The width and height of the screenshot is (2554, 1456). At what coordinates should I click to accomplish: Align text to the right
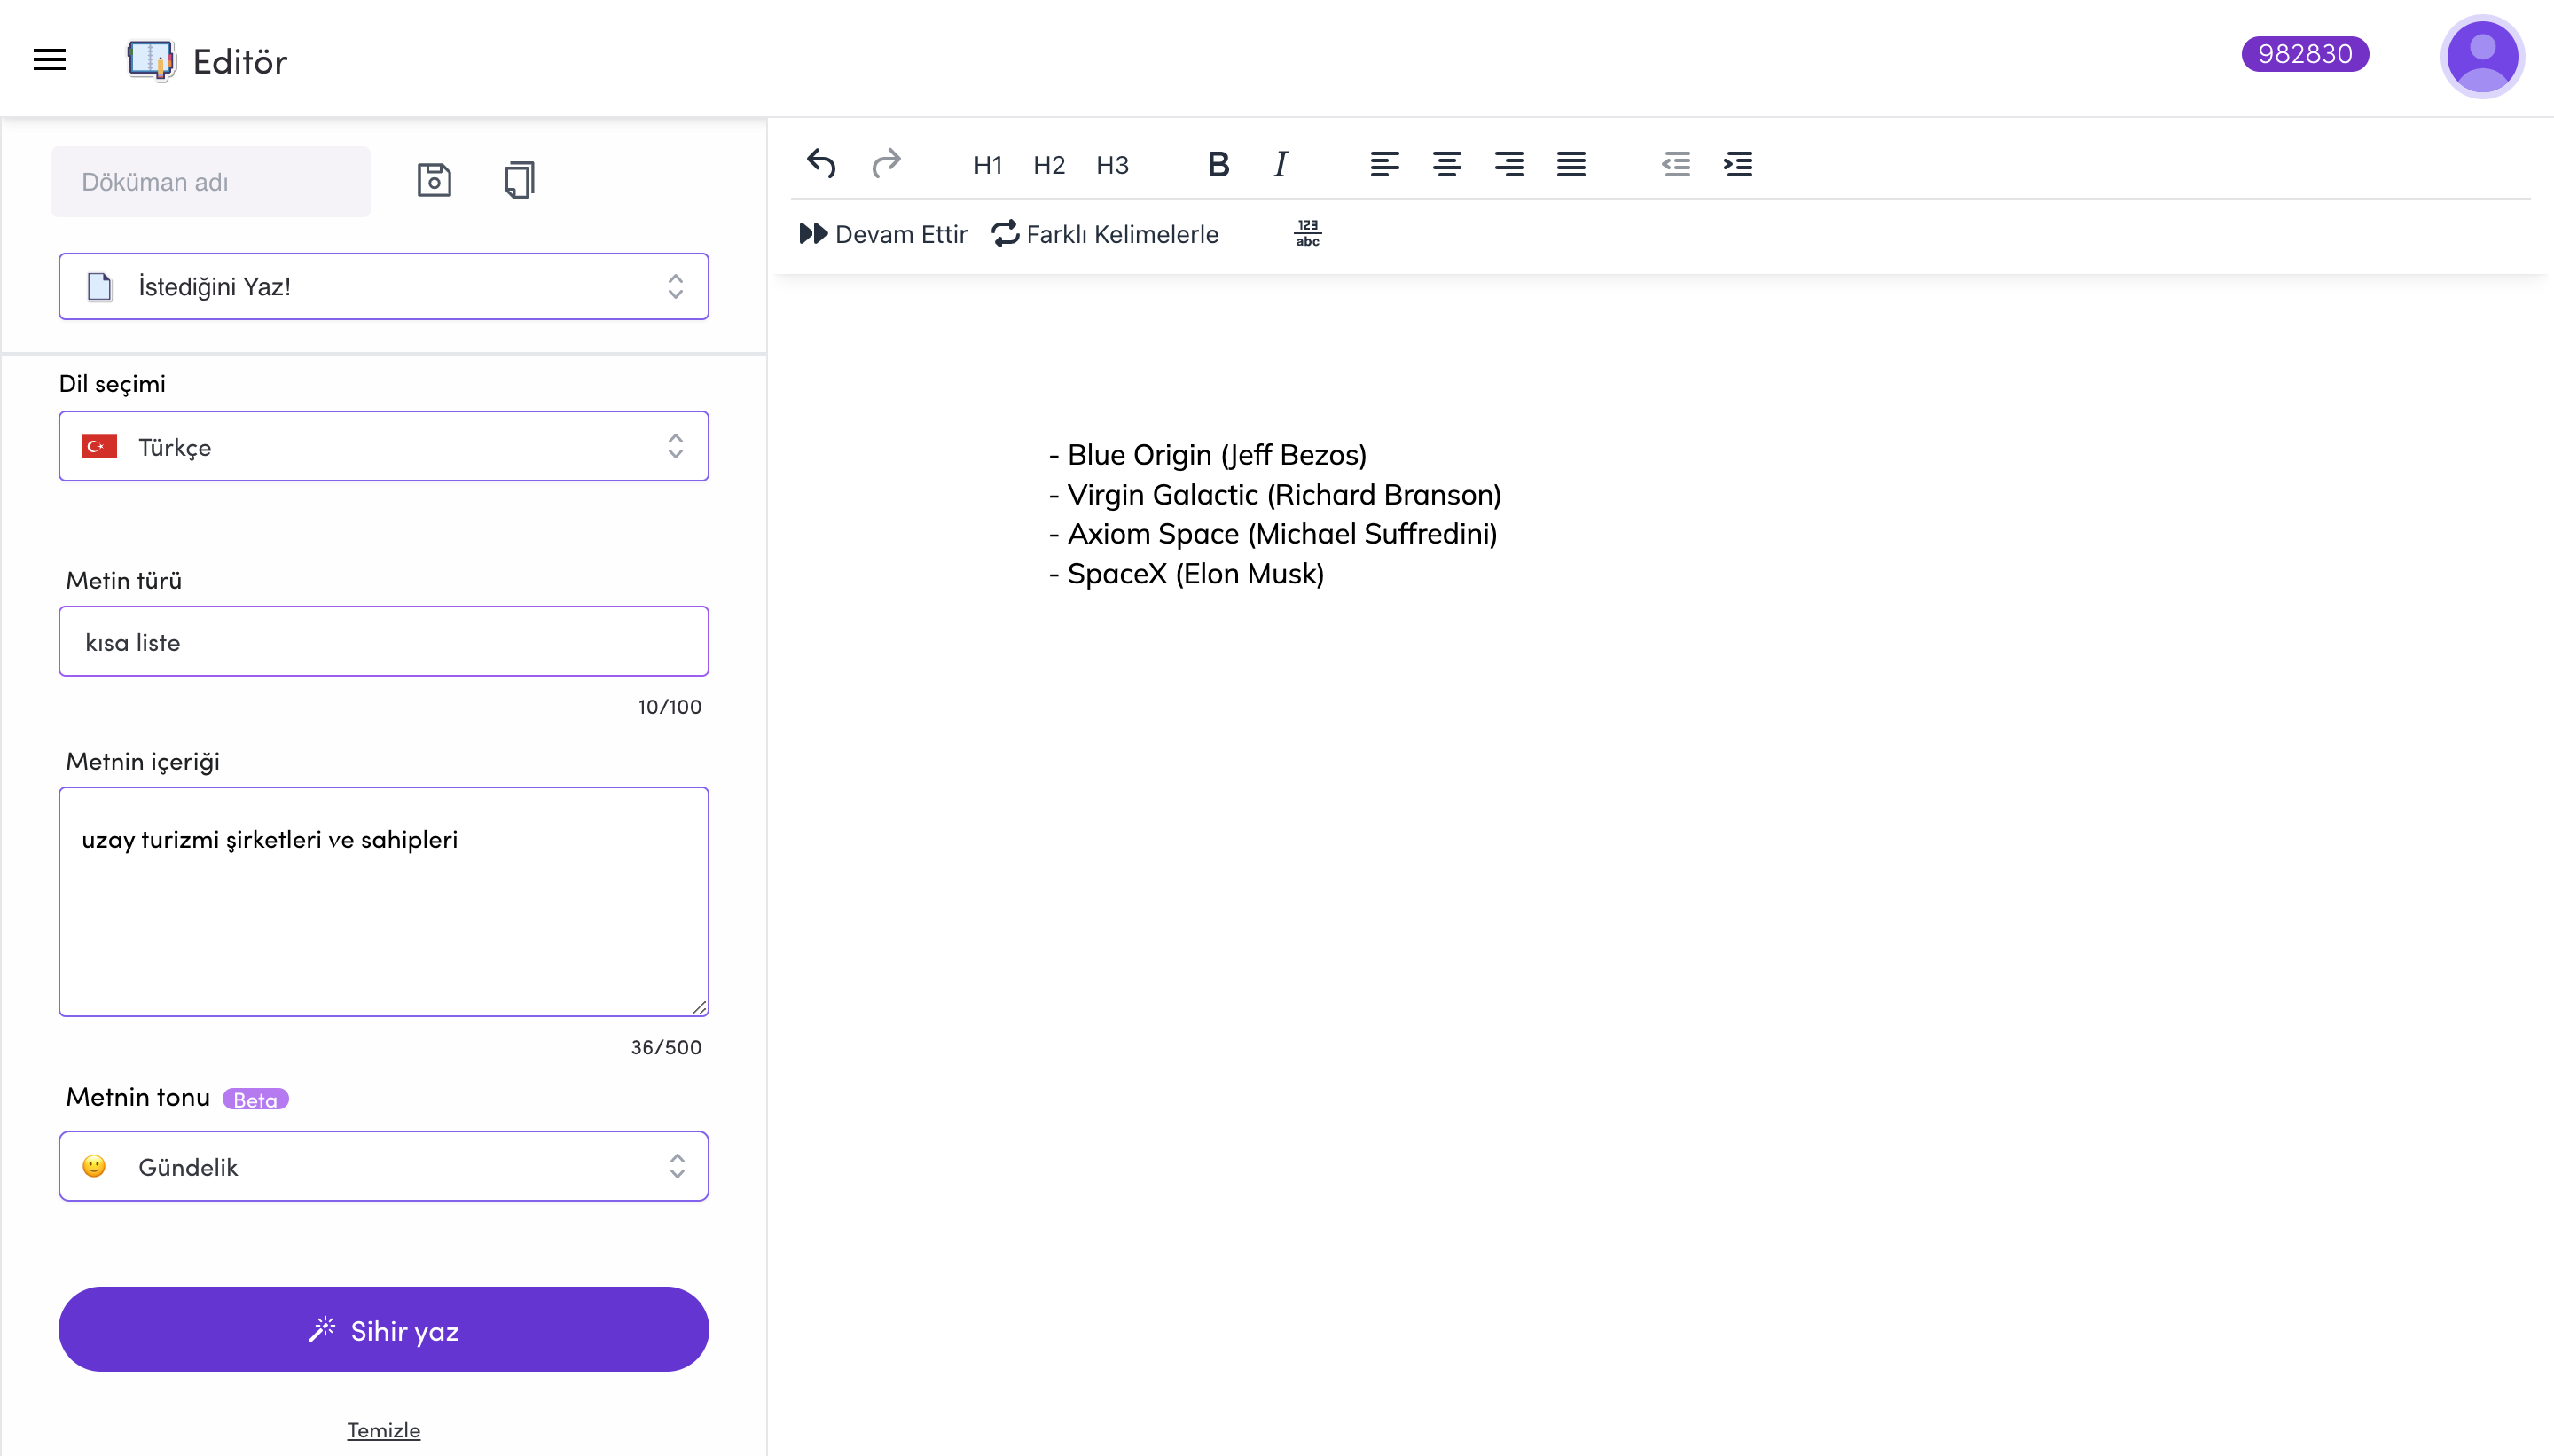[1509, 164]
